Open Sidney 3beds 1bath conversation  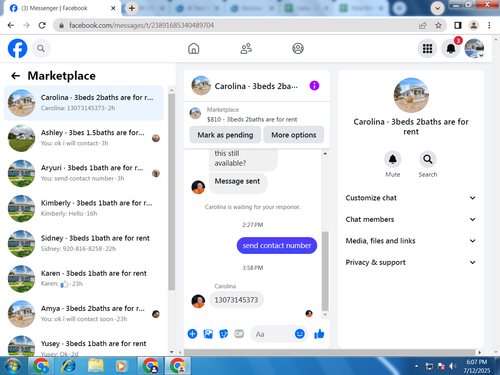coord(84,244)
